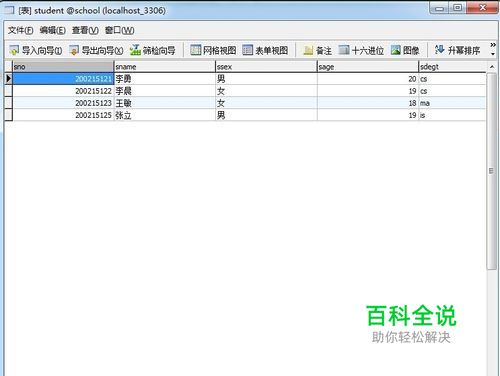Click ssex cell in 李勇 row
500x376 pixels.
(x=266, y=79)
